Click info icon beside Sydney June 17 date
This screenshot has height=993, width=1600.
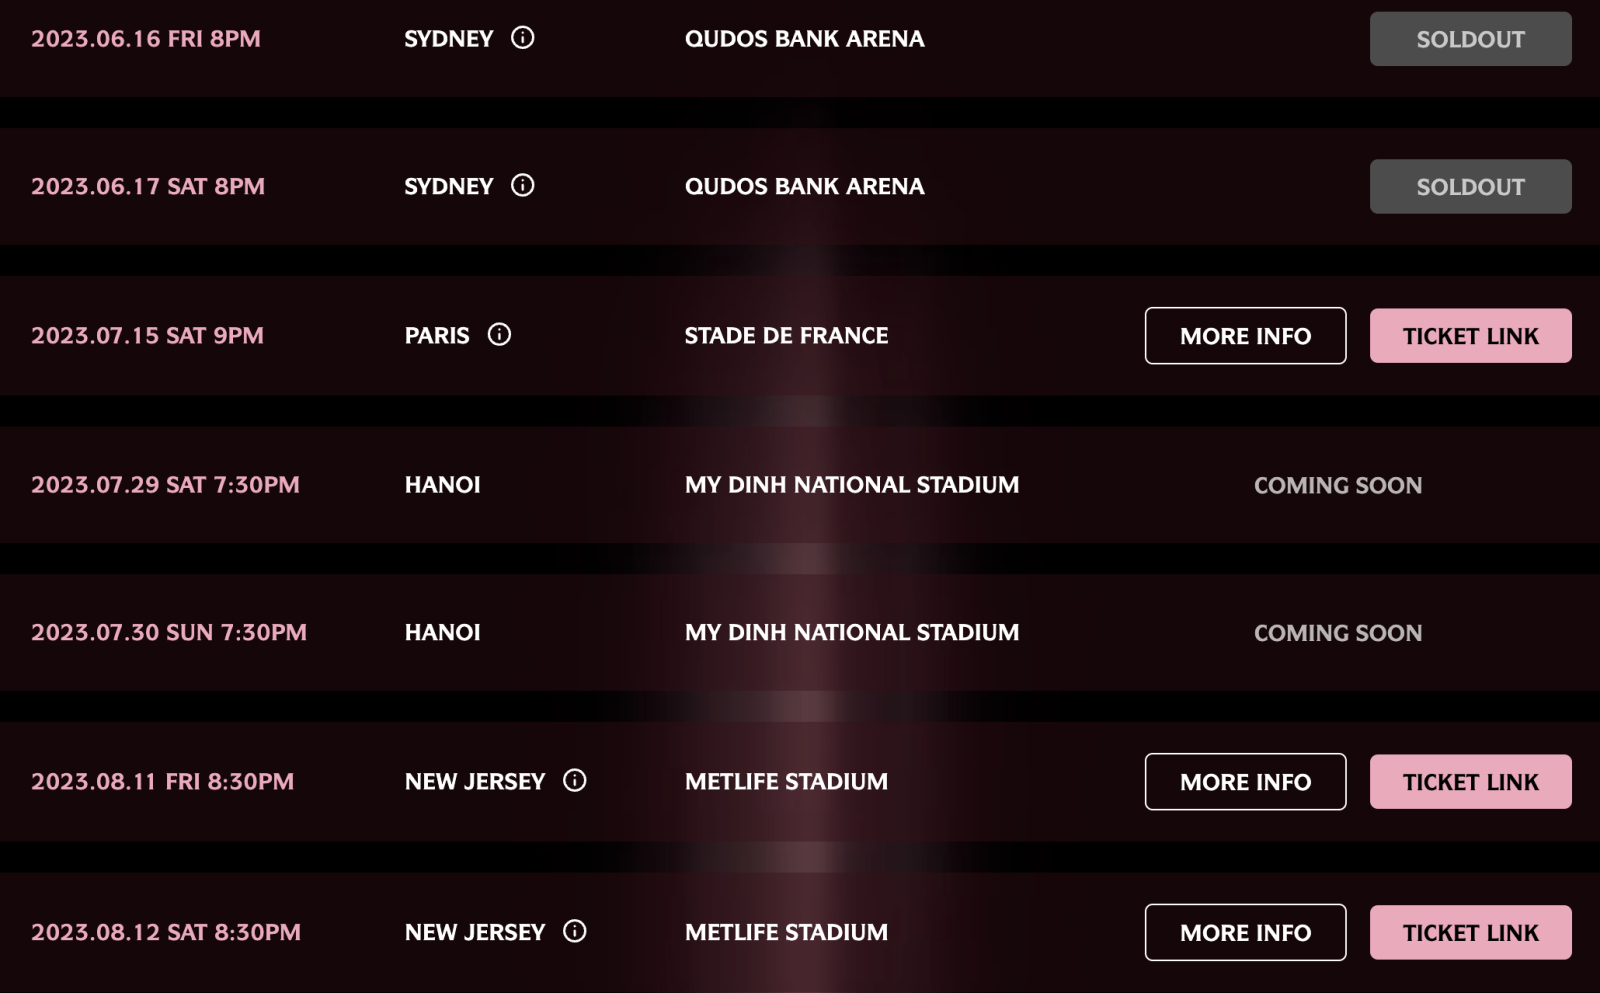pos(523,185)
